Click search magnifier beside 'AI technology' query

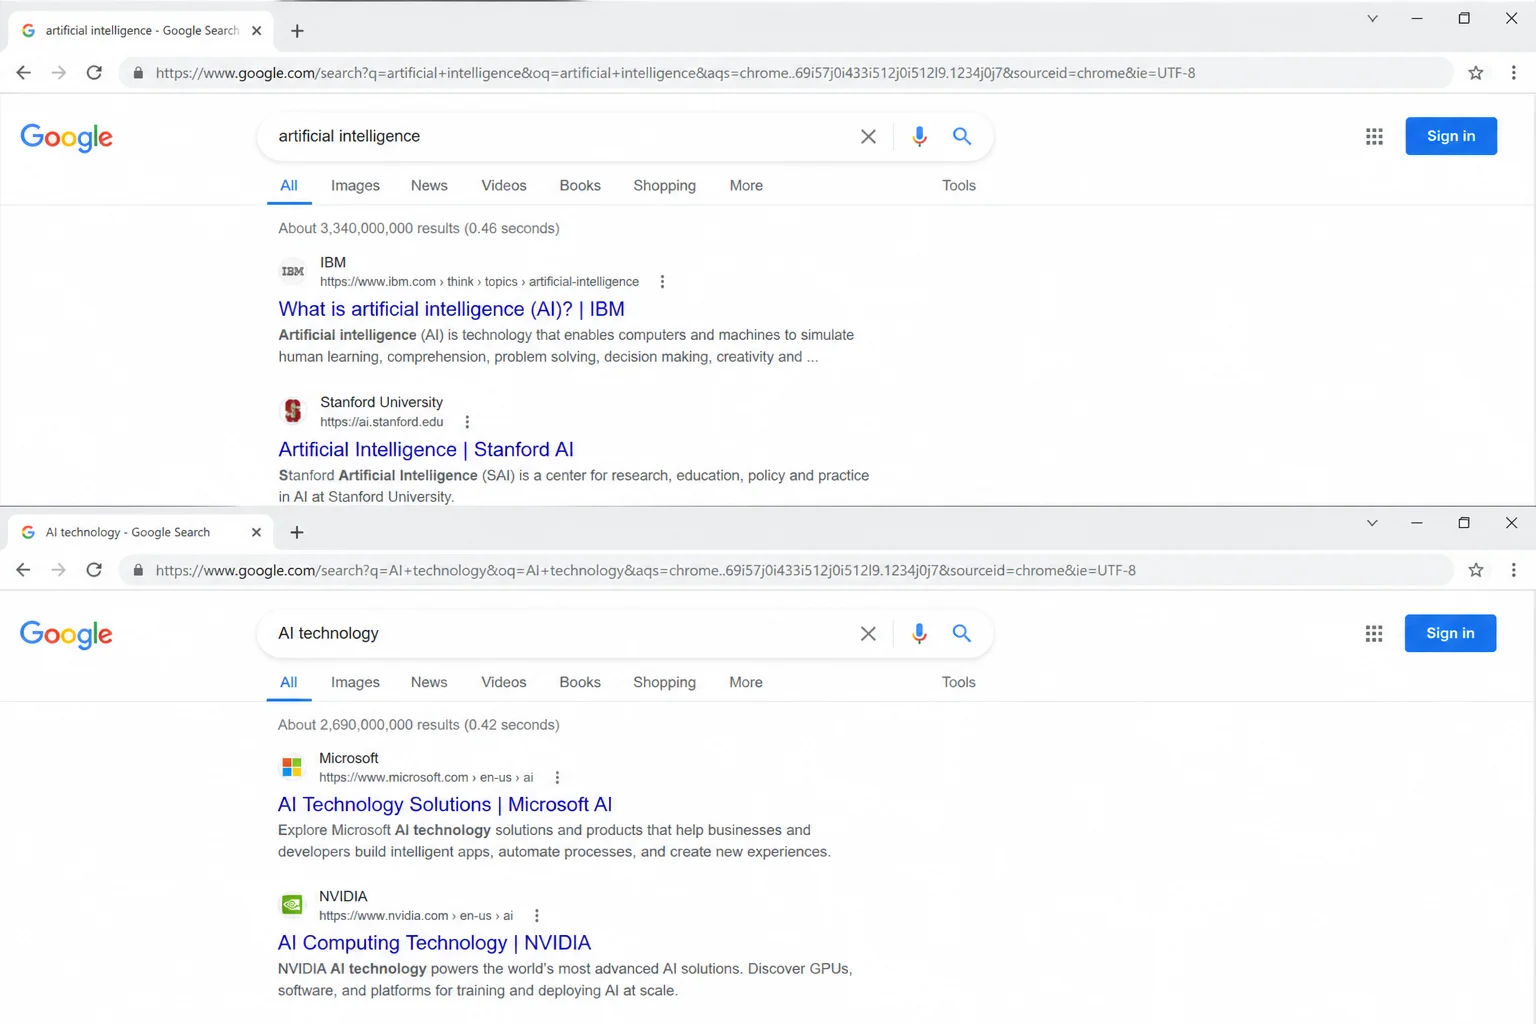click(962, 633)
